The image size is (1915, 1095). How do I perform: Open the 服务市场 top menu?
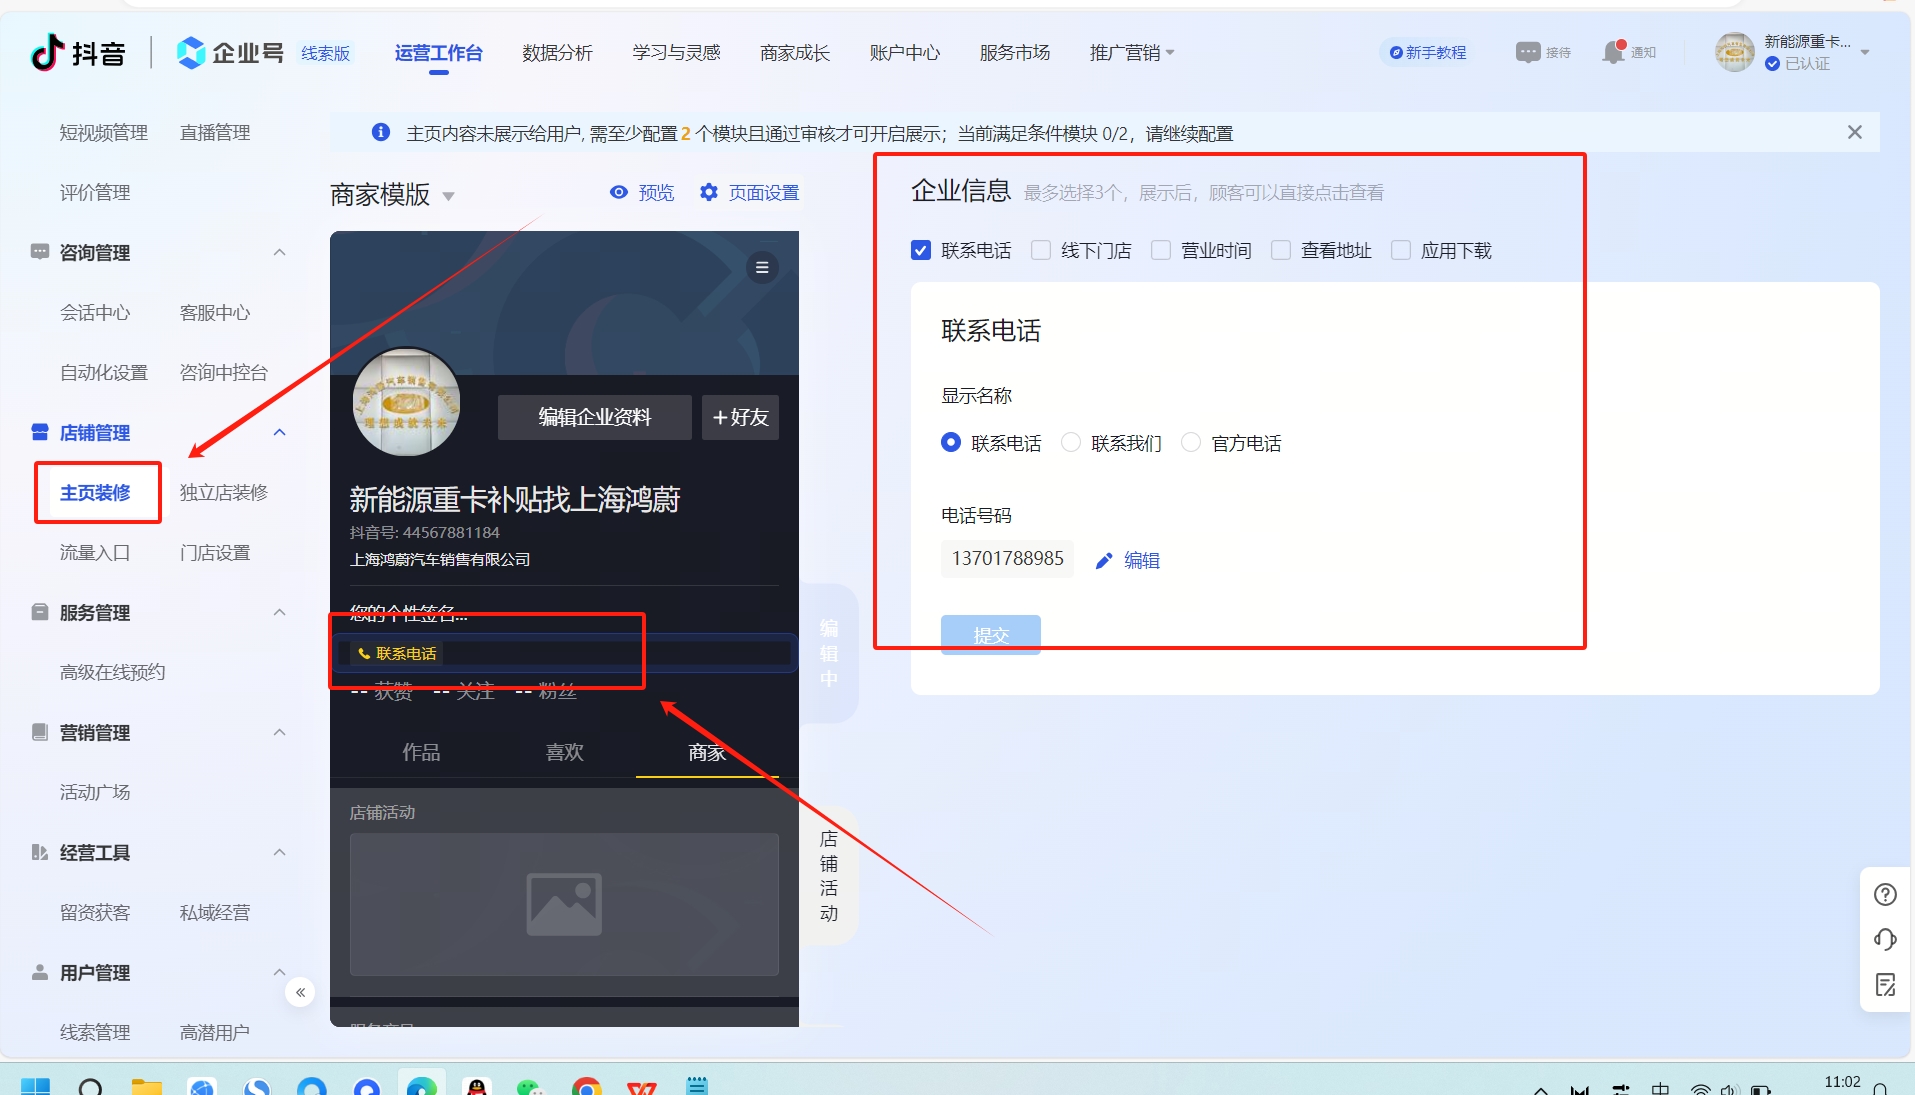(x=1015, y=52)
